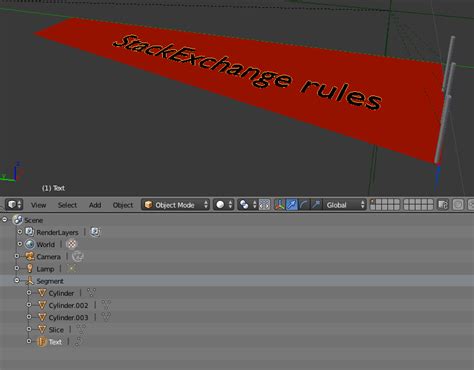474x370 pixels.
Task: Select the RenderLayers label
Action: point(57,232)
